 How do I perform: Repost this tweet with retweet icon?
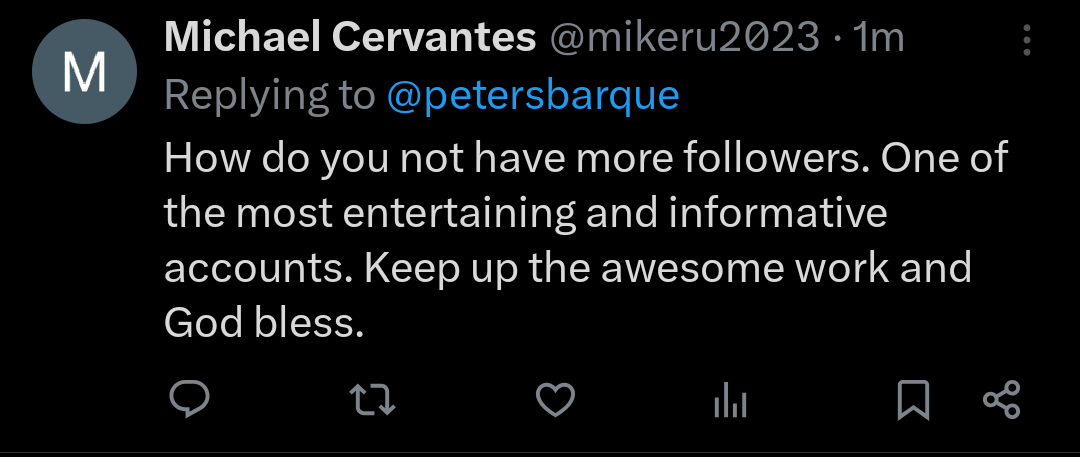(375, 400)
